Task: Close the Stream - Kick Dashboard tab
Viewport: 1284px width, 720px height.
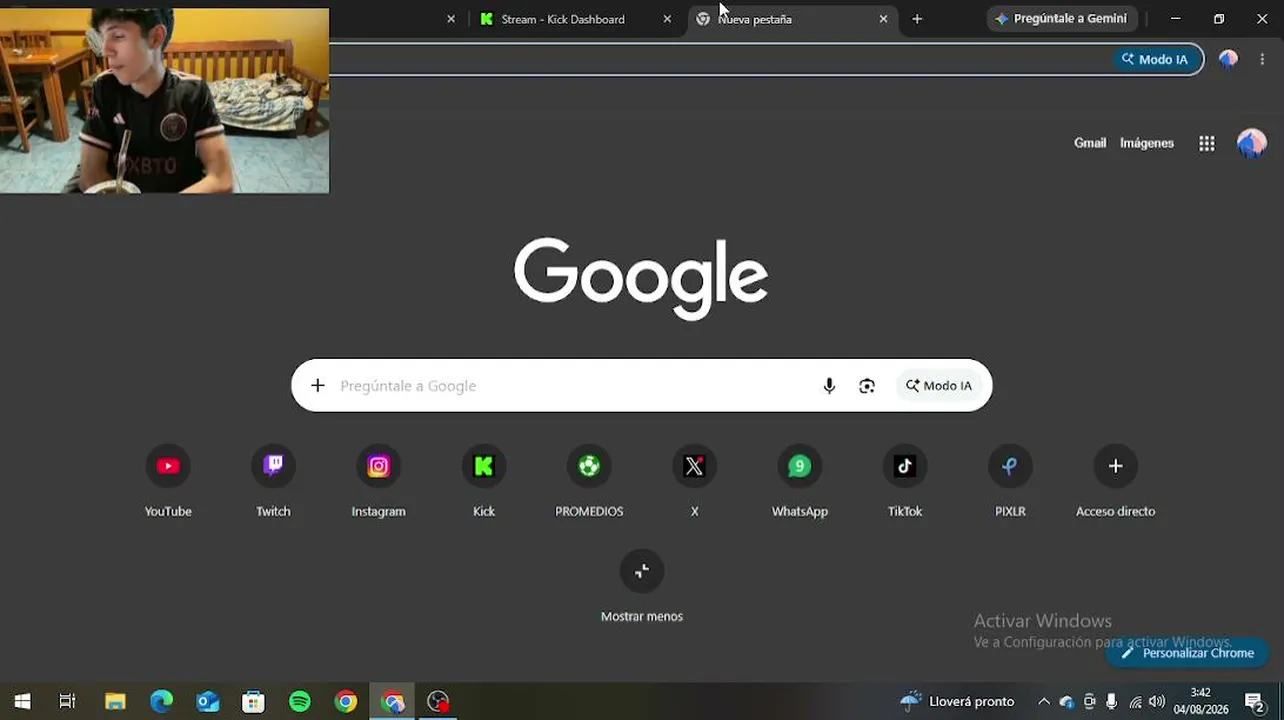Action: (x=667, y=19)
